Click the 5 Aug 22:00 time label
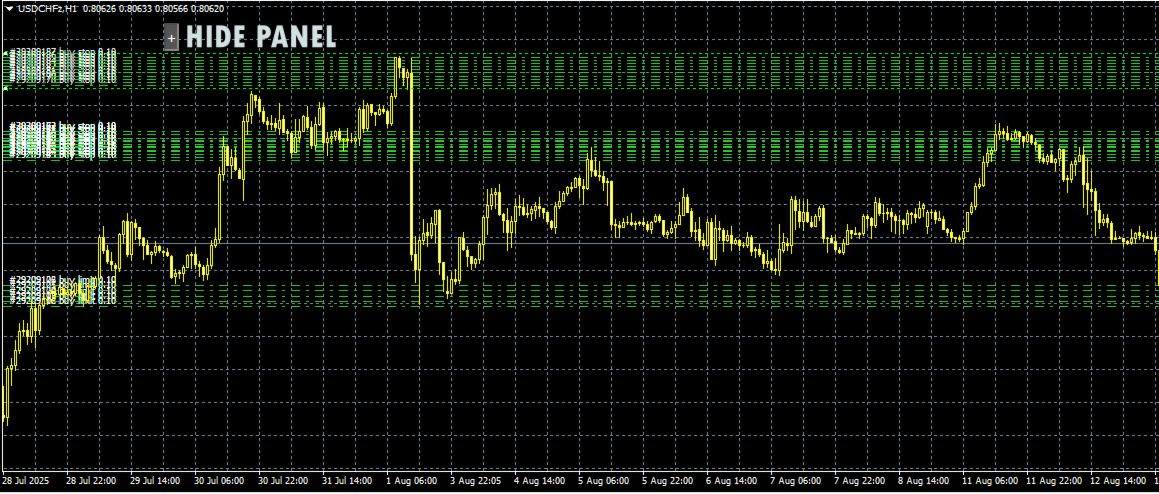The image size is (1159, 494). pyautogui.click(x=667, y=481)
